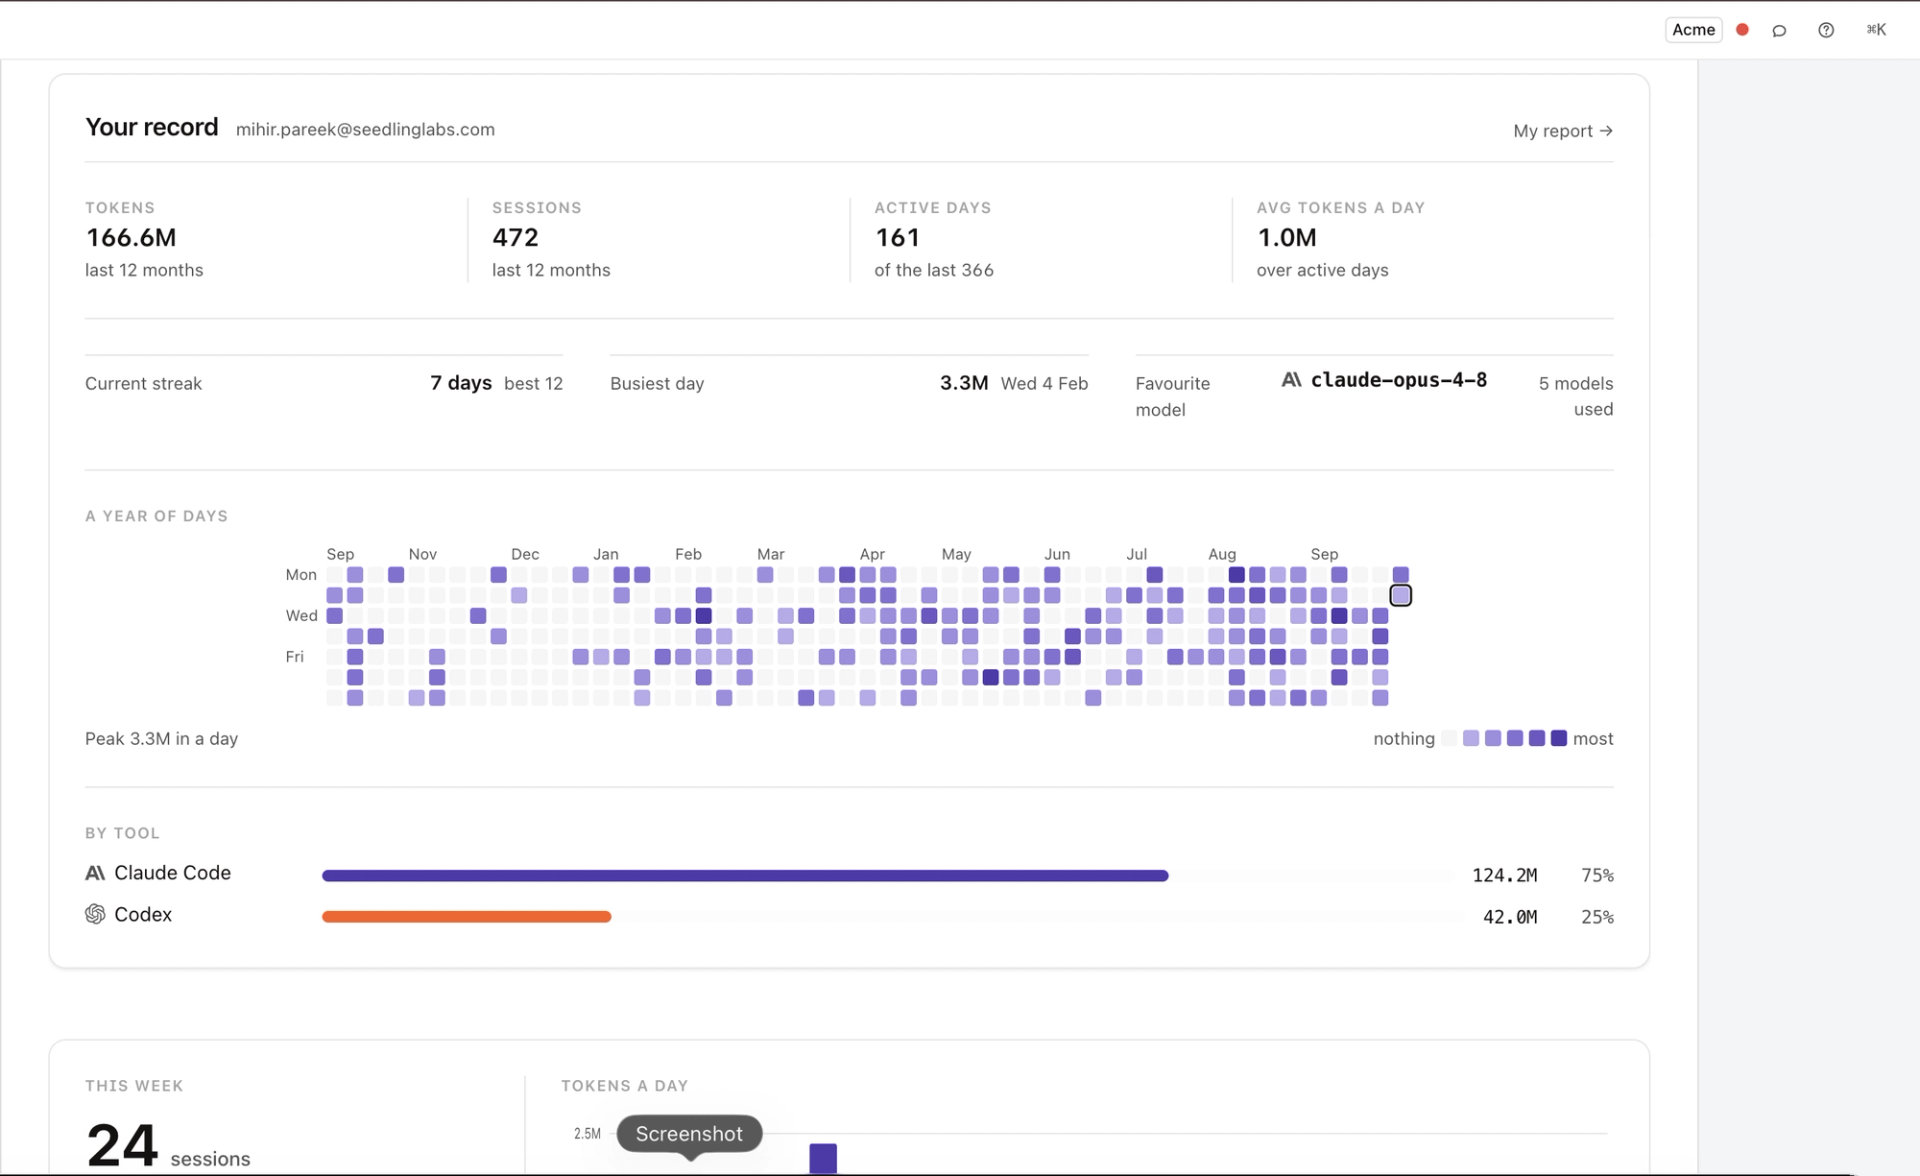Click the Codex tool icon
This screenshot has width=1920, height=1176.
(x=95, y=914)
